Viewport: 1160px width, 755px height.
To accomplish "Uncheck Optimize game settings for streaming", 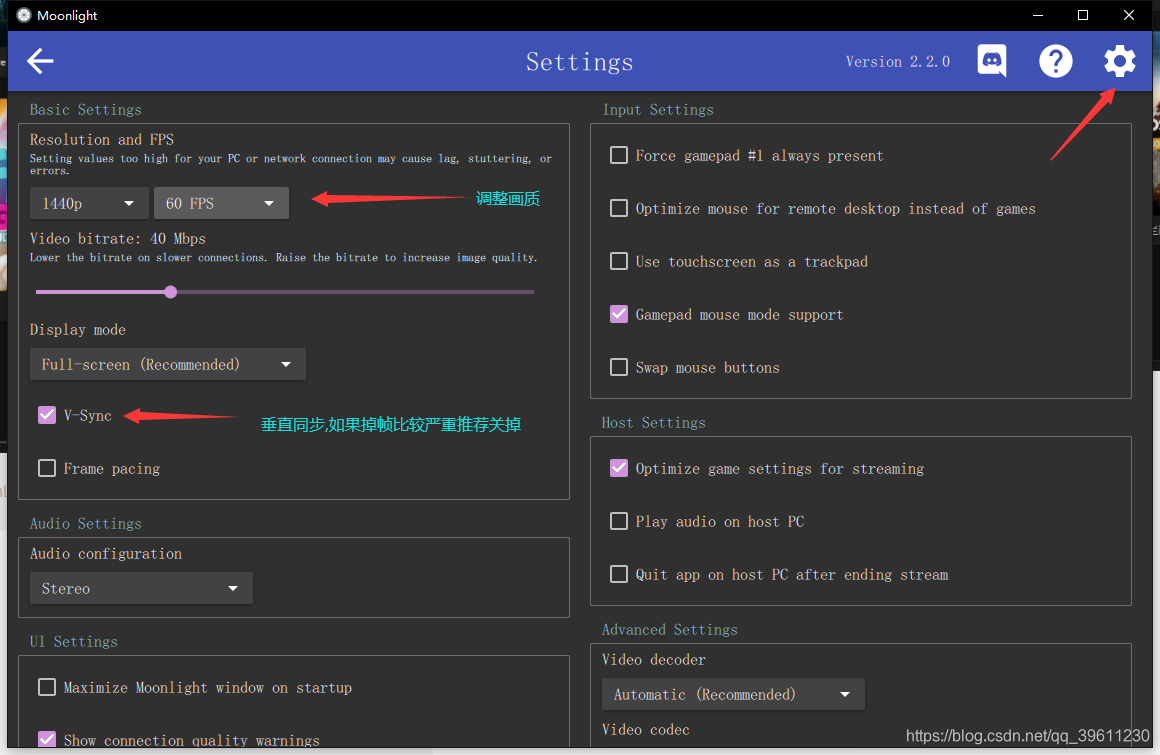I will coord(618,468).
